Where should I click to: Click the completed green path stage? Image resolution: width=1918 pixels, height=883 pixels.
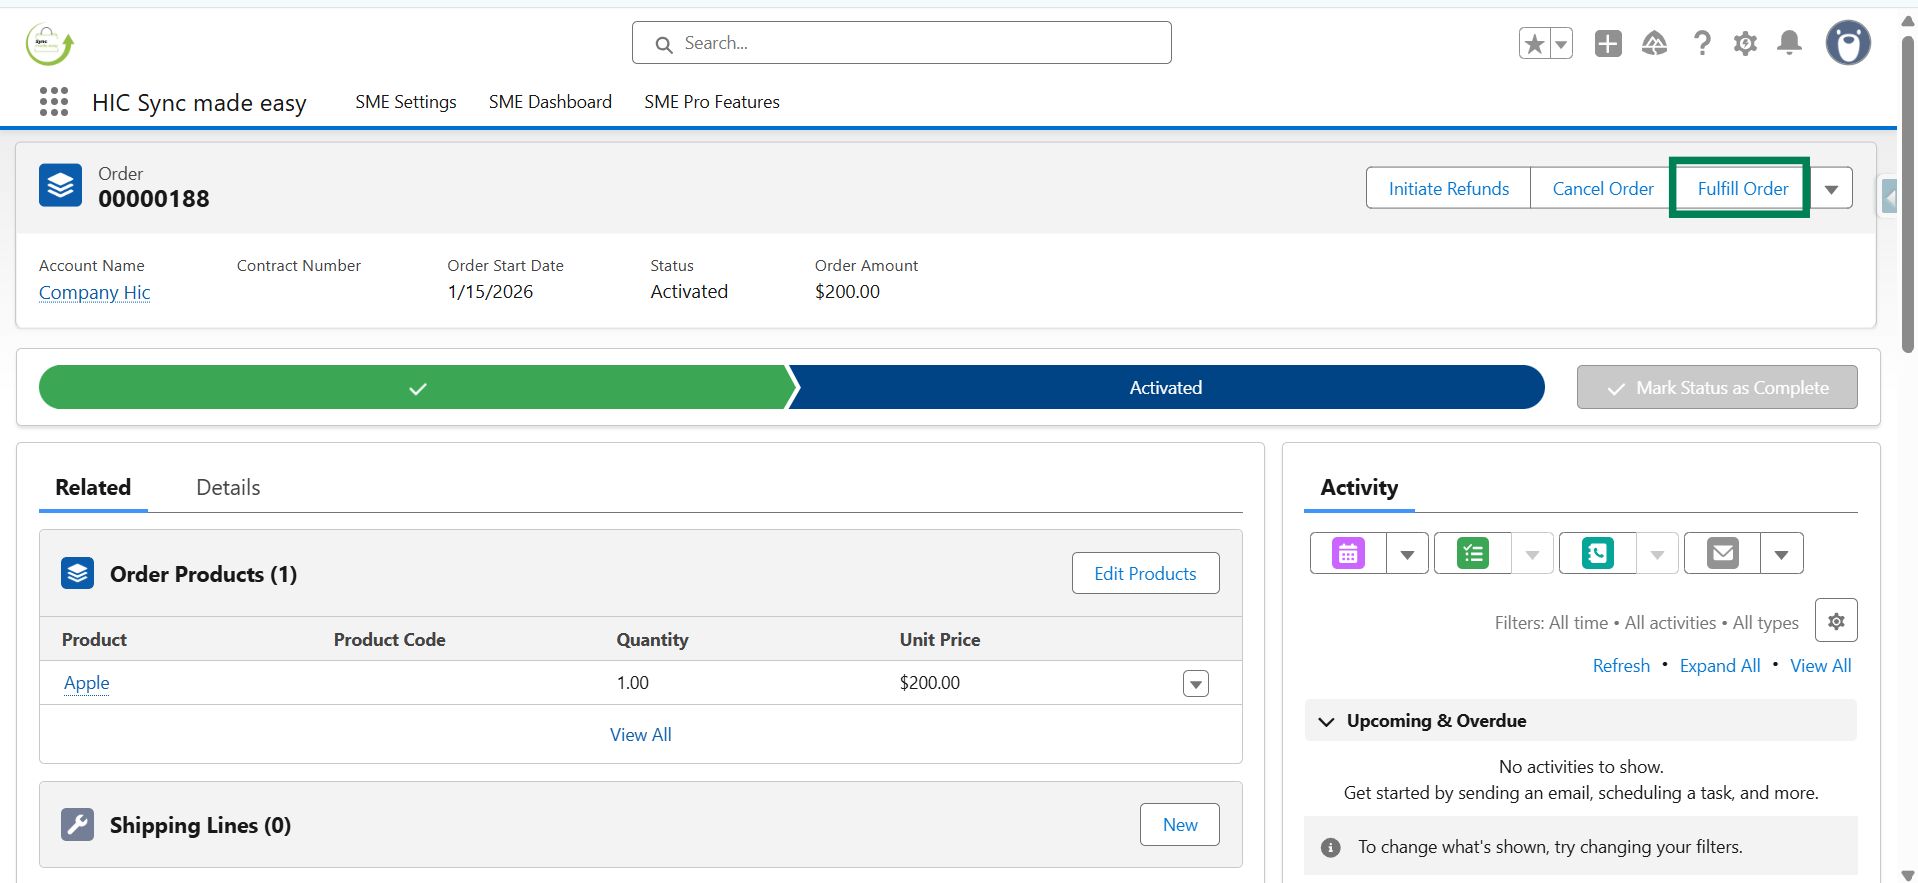[x=417, y=387]
